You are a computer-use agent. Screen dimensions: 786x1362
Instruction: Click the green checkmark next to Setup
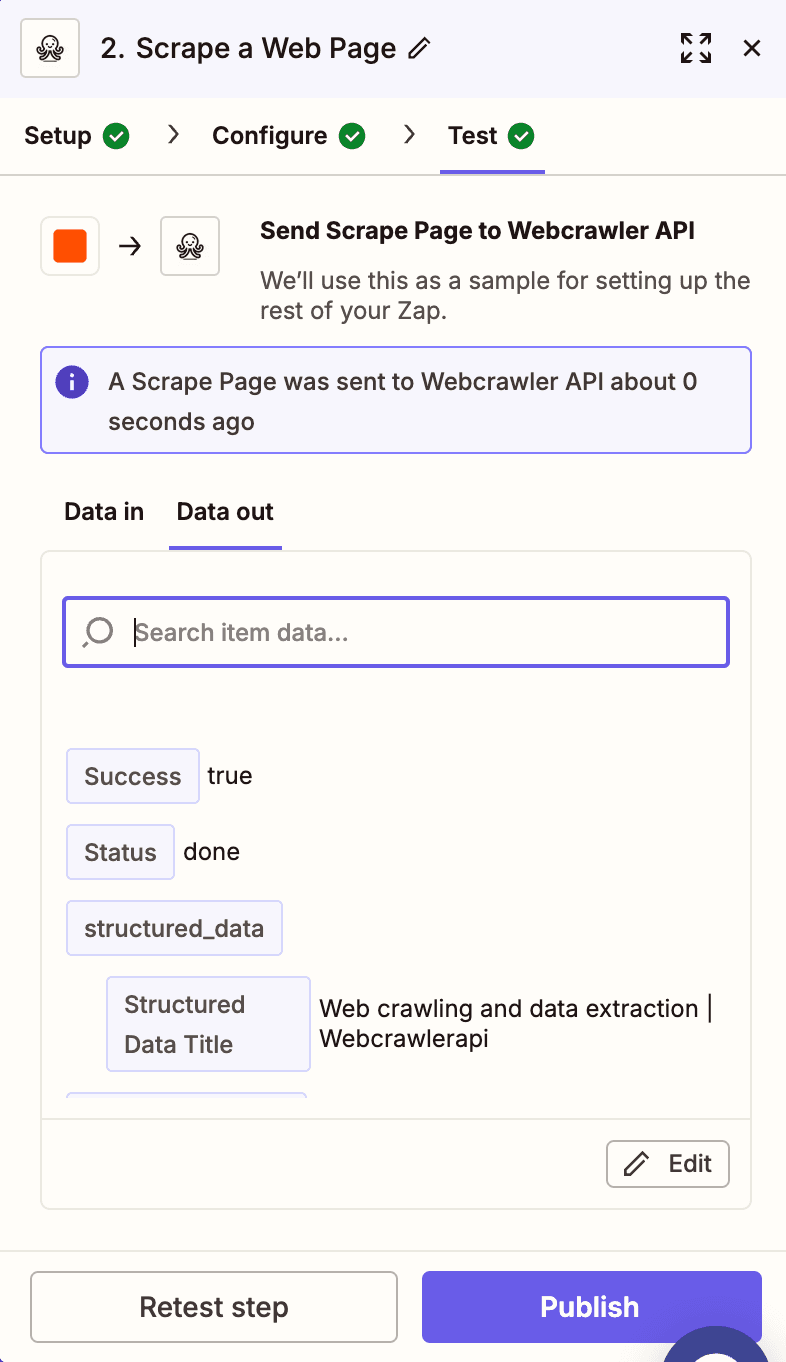(x=116, y=135)
